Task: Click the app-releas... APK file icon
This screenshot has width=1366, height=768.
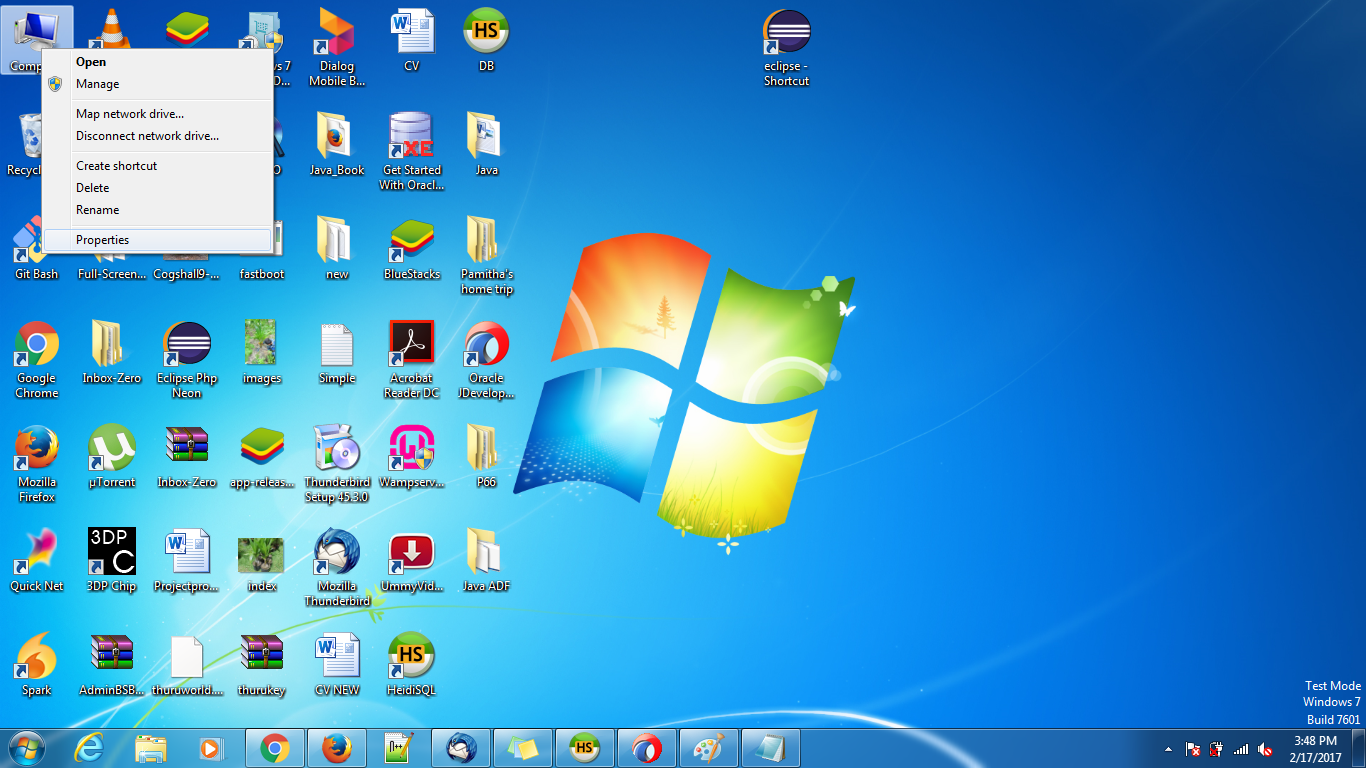Action: click(x=262, y=456)
